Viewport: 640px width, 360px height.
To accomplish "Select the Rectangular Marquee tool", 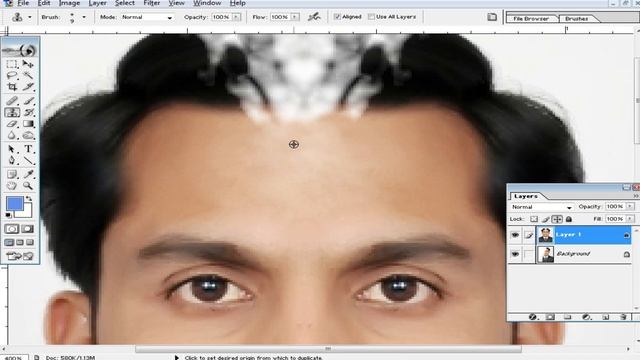I will point(12,64).
